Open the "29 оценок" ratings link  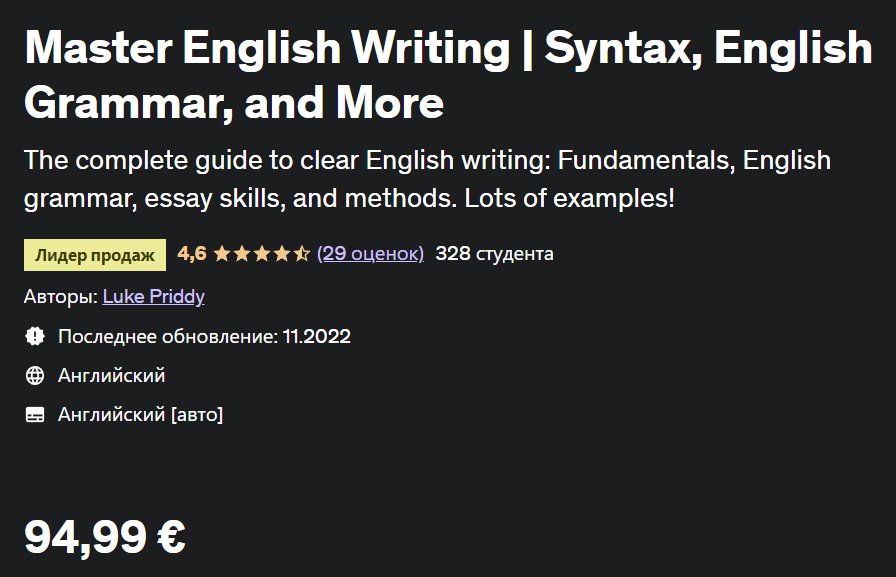coord(370,254)
